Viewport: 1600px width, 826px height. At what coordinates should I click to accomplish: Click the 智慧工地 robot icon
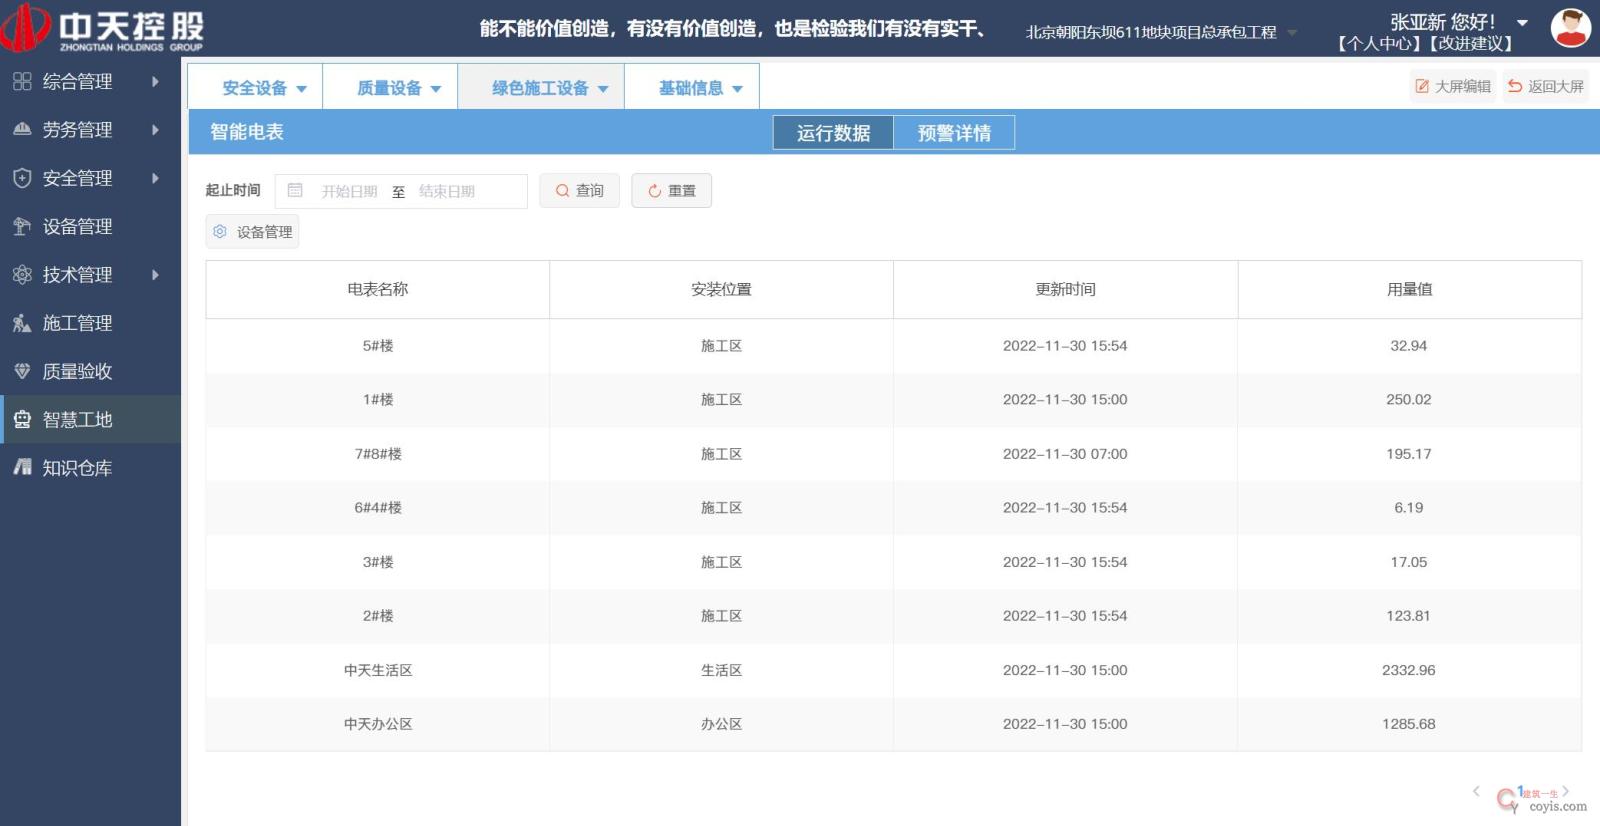click(x=22, y=420)
